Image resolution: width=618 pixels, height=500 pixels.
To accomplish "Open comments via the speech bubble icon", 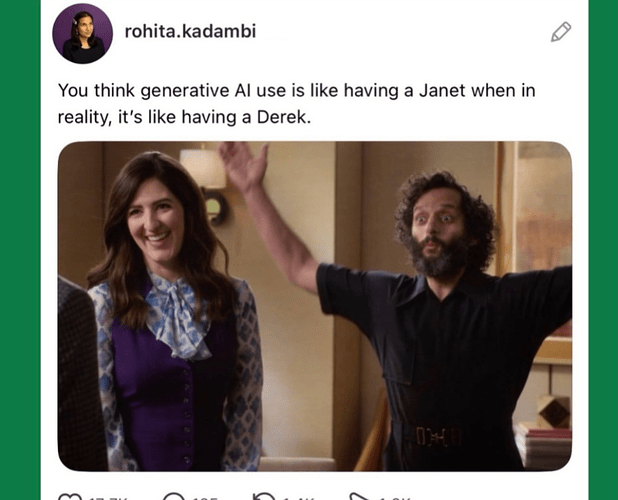I will tap(173, 496).
